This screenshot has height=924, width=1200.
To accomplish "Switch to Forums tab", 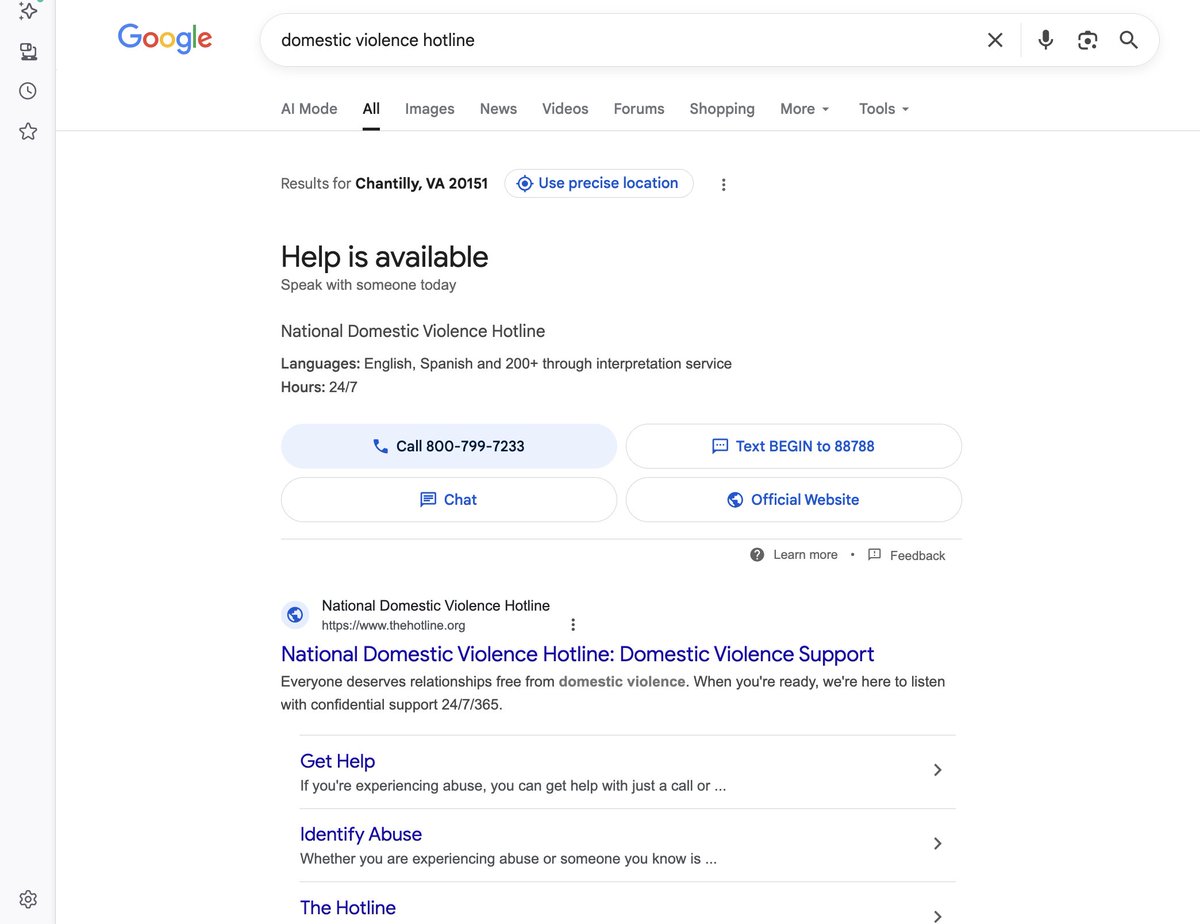I will [639, 109].
